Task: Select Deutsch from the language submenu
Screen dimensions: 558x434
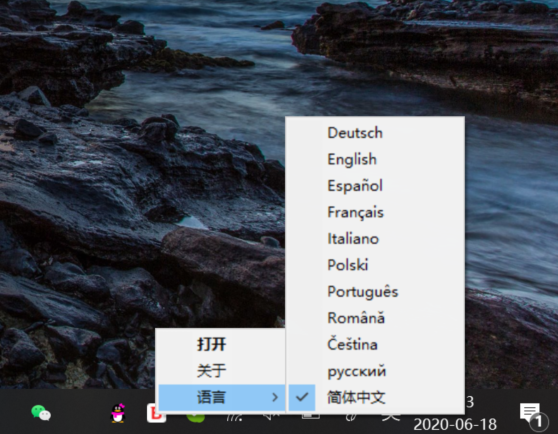Action: [x=375, y=133]
